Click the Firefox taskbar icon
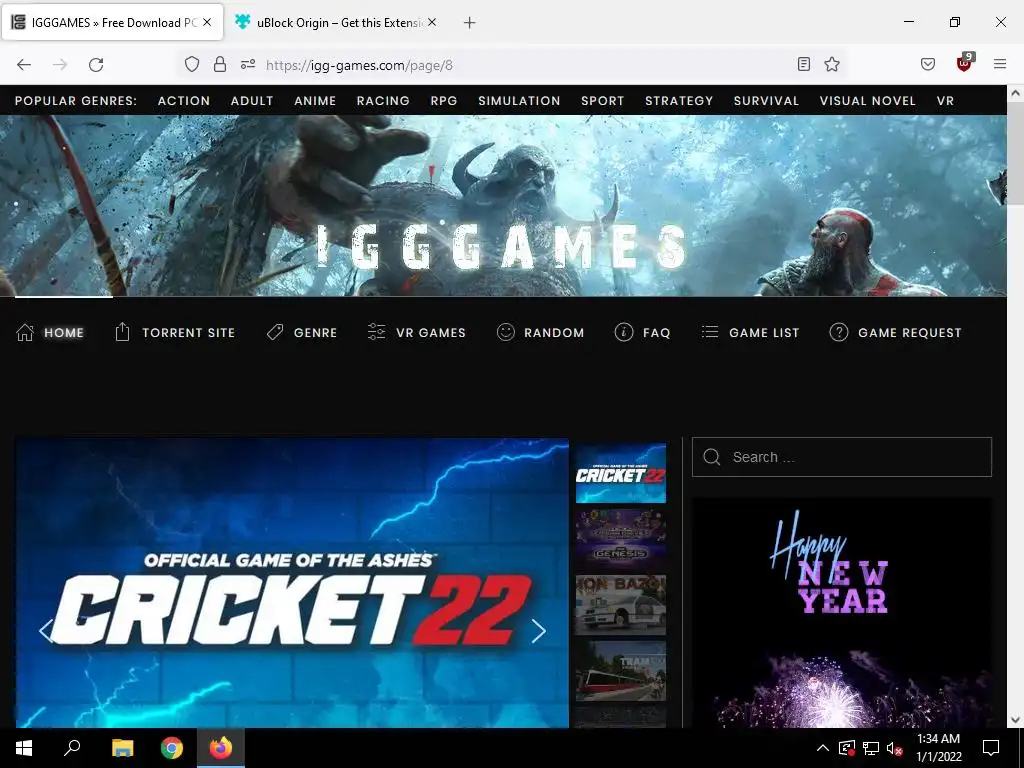The image size is (1024, 768). point(221,748)
